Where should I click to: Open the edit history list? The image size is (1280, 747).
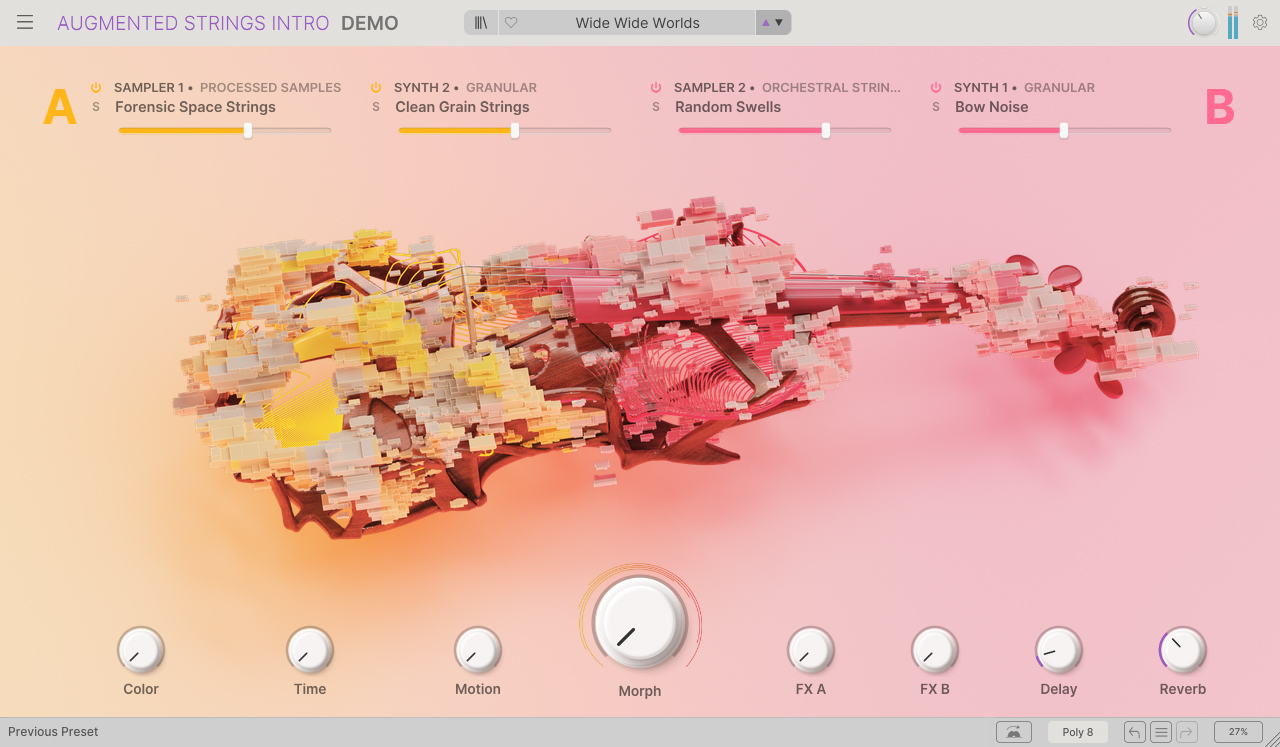pyautogui.click(x=1160, y=732)
